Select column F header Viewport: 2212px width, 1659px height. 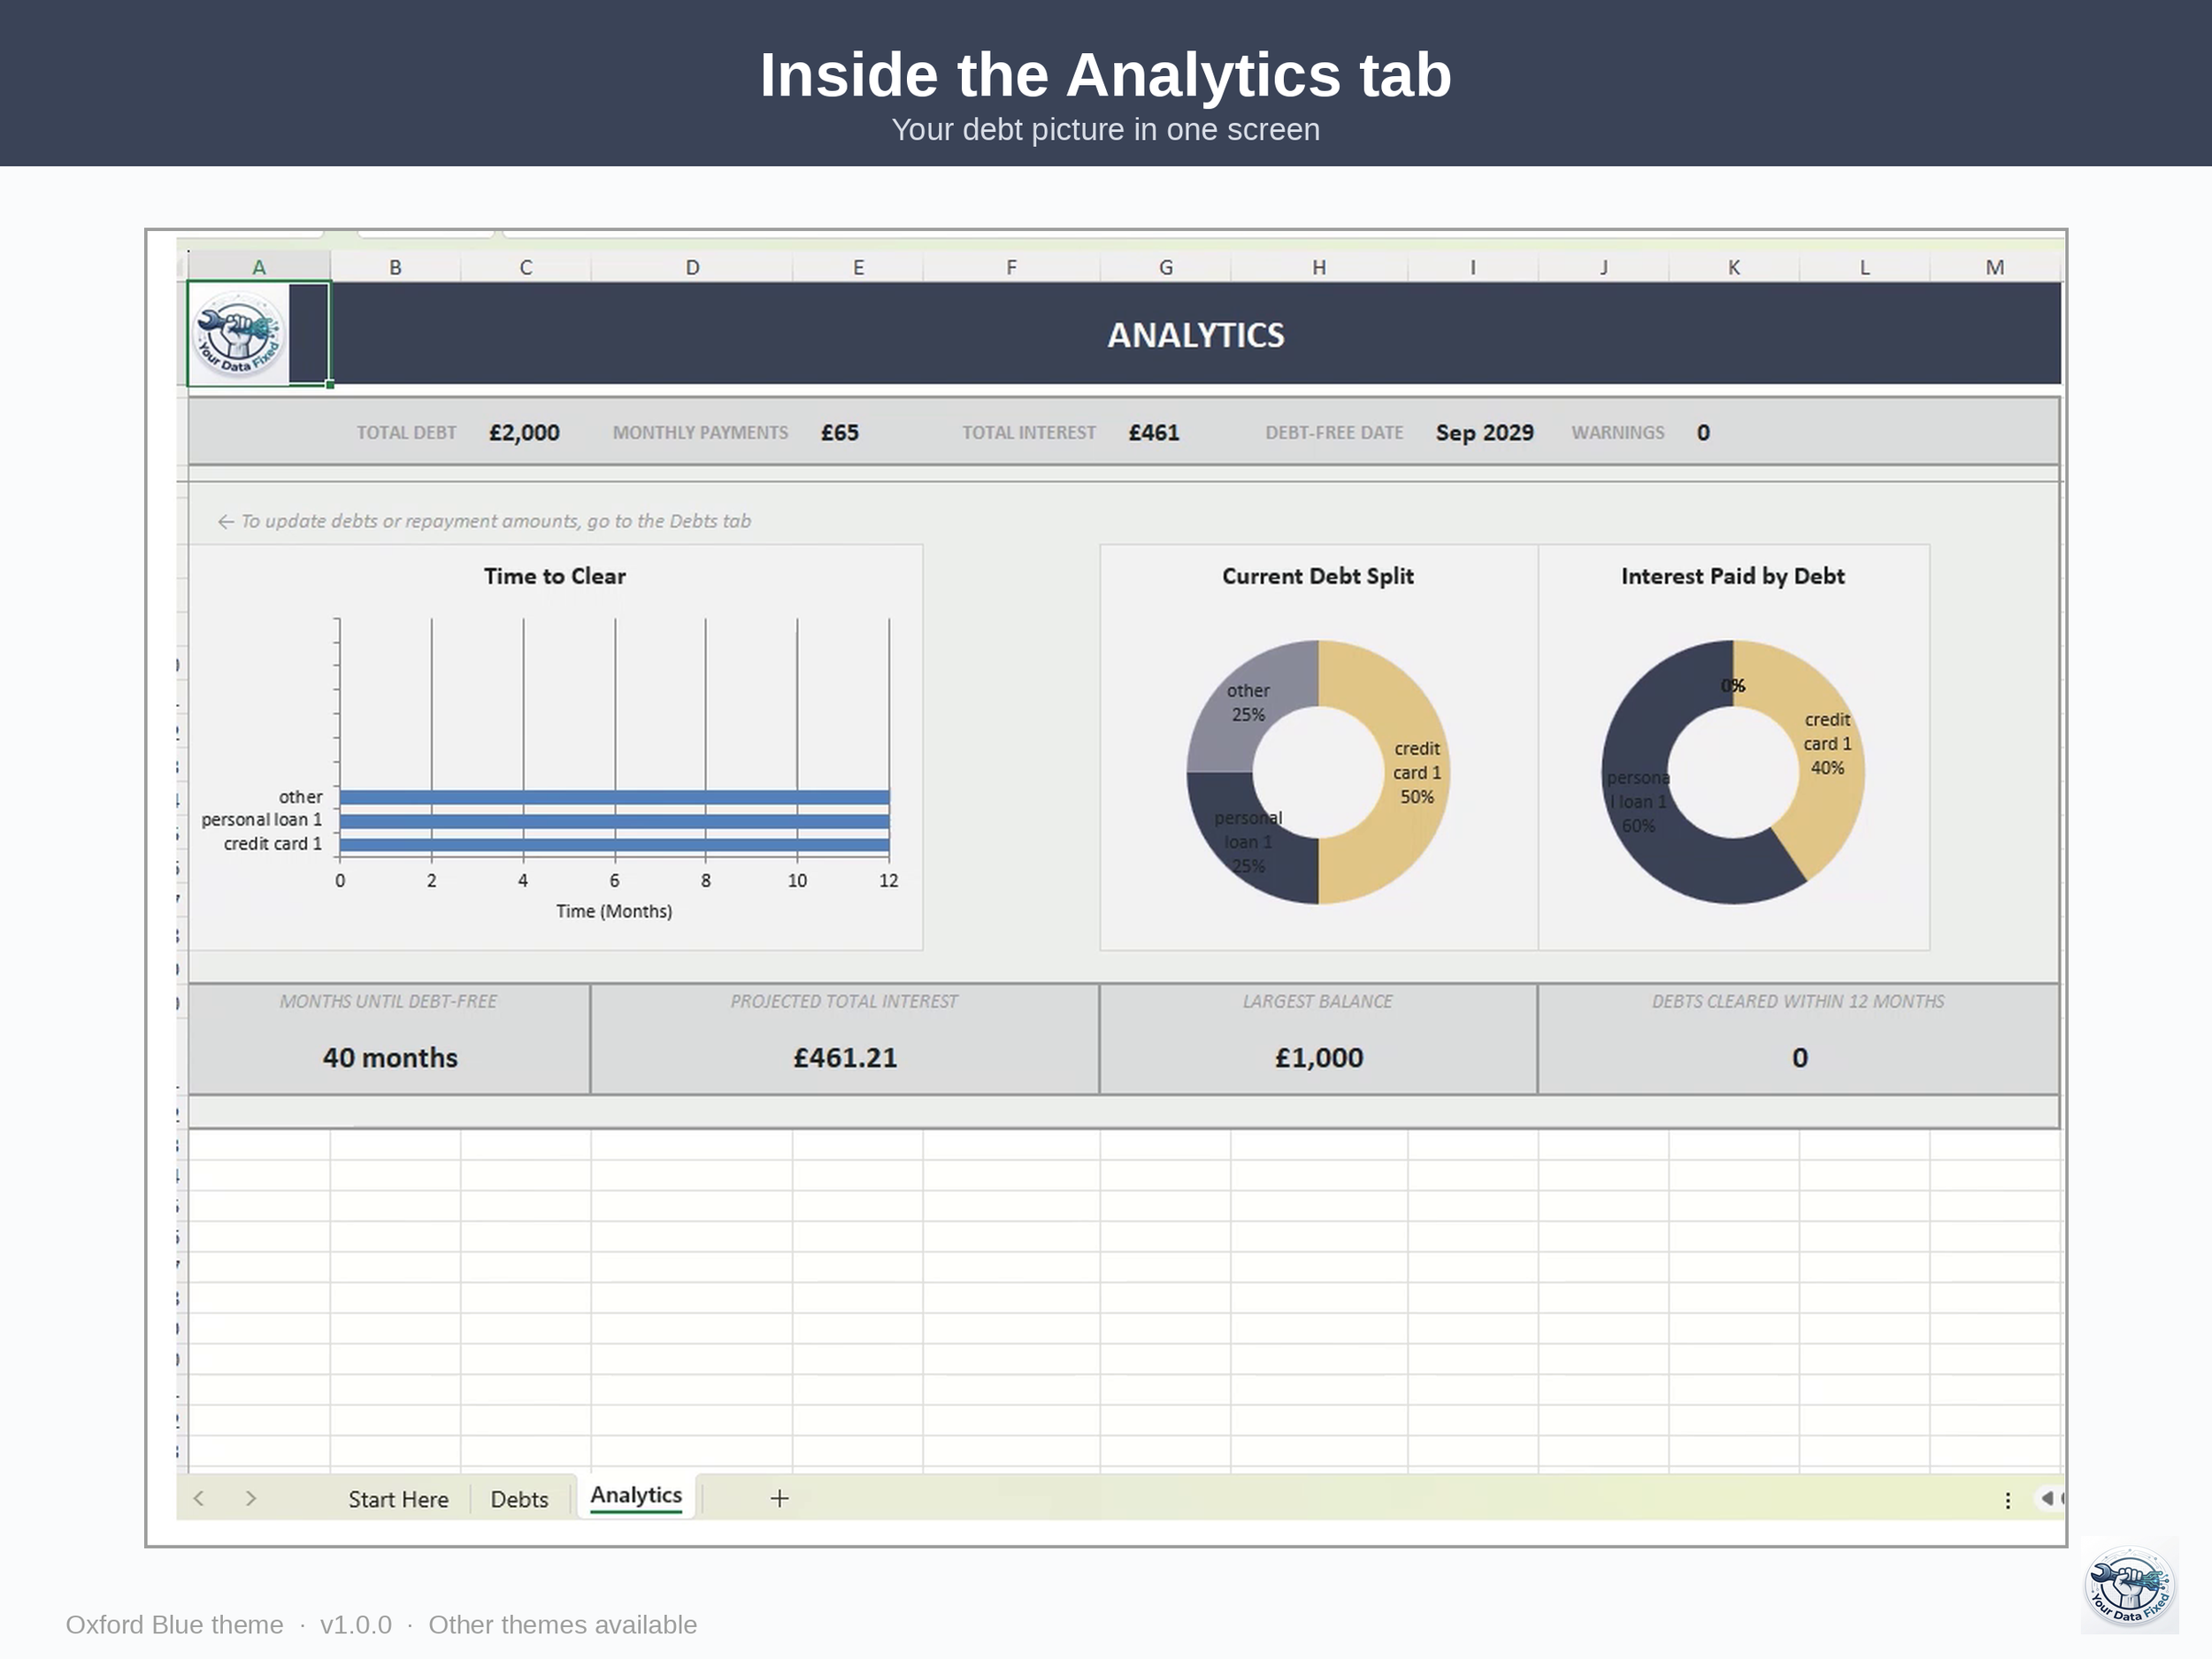coord(1011,267)
